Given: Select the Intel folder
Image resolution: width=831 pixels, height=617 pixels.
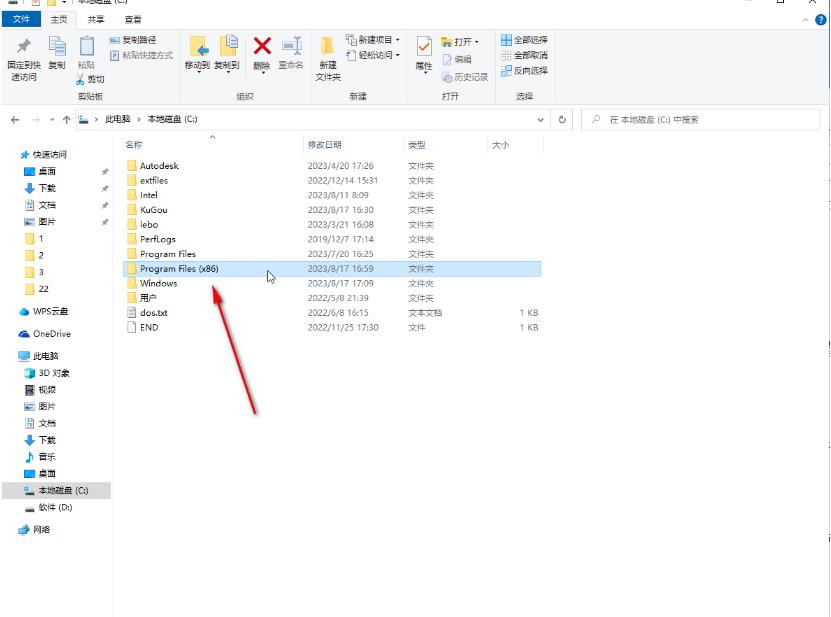Looking at the screenshot, I should pyautogui.click(x=332, y=196).
